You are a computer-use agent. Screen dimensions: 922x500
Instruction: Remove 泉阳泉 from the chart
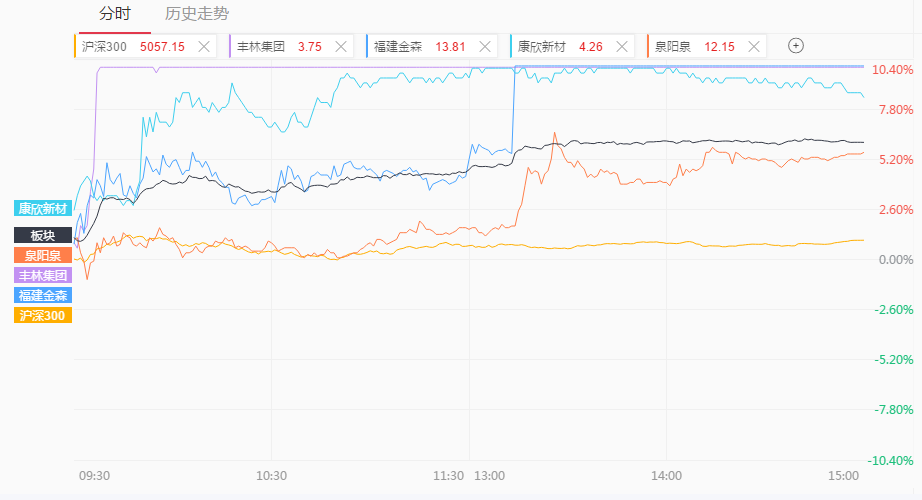click(x=754, y=46)
